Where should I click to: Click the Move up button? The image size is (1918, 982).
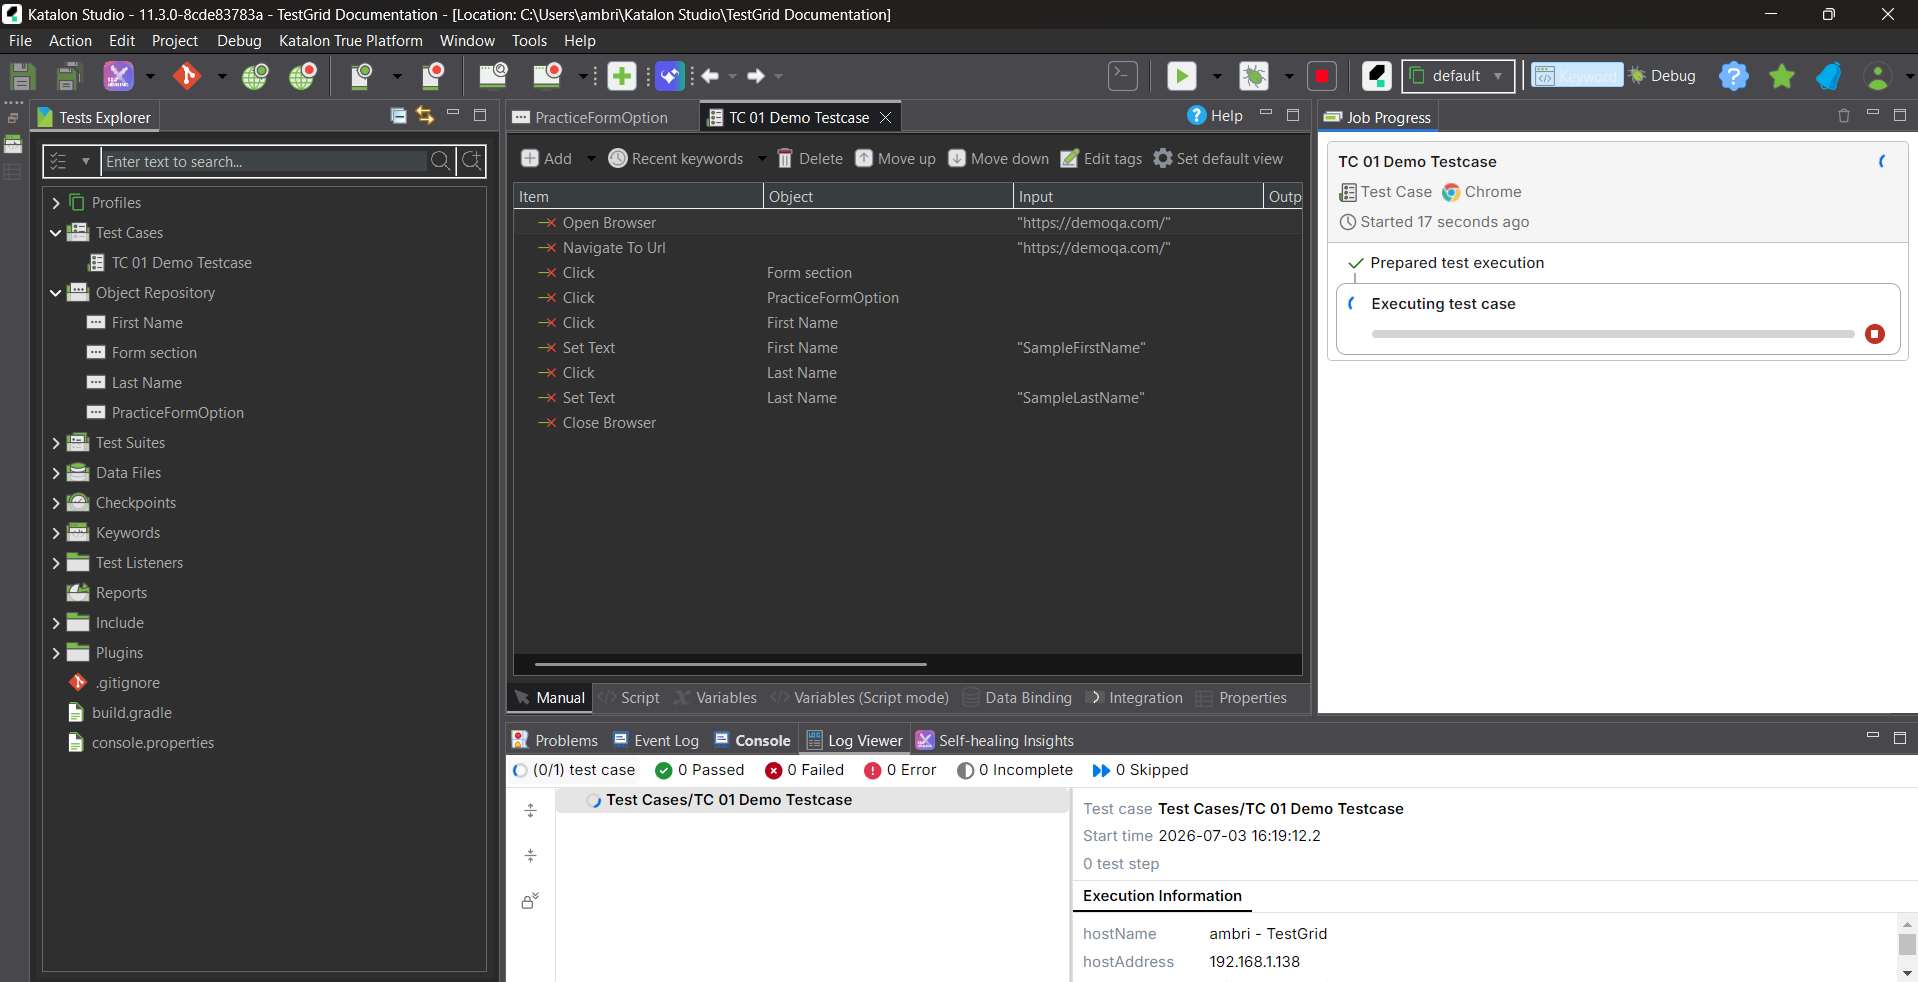[x=896, y=159]
